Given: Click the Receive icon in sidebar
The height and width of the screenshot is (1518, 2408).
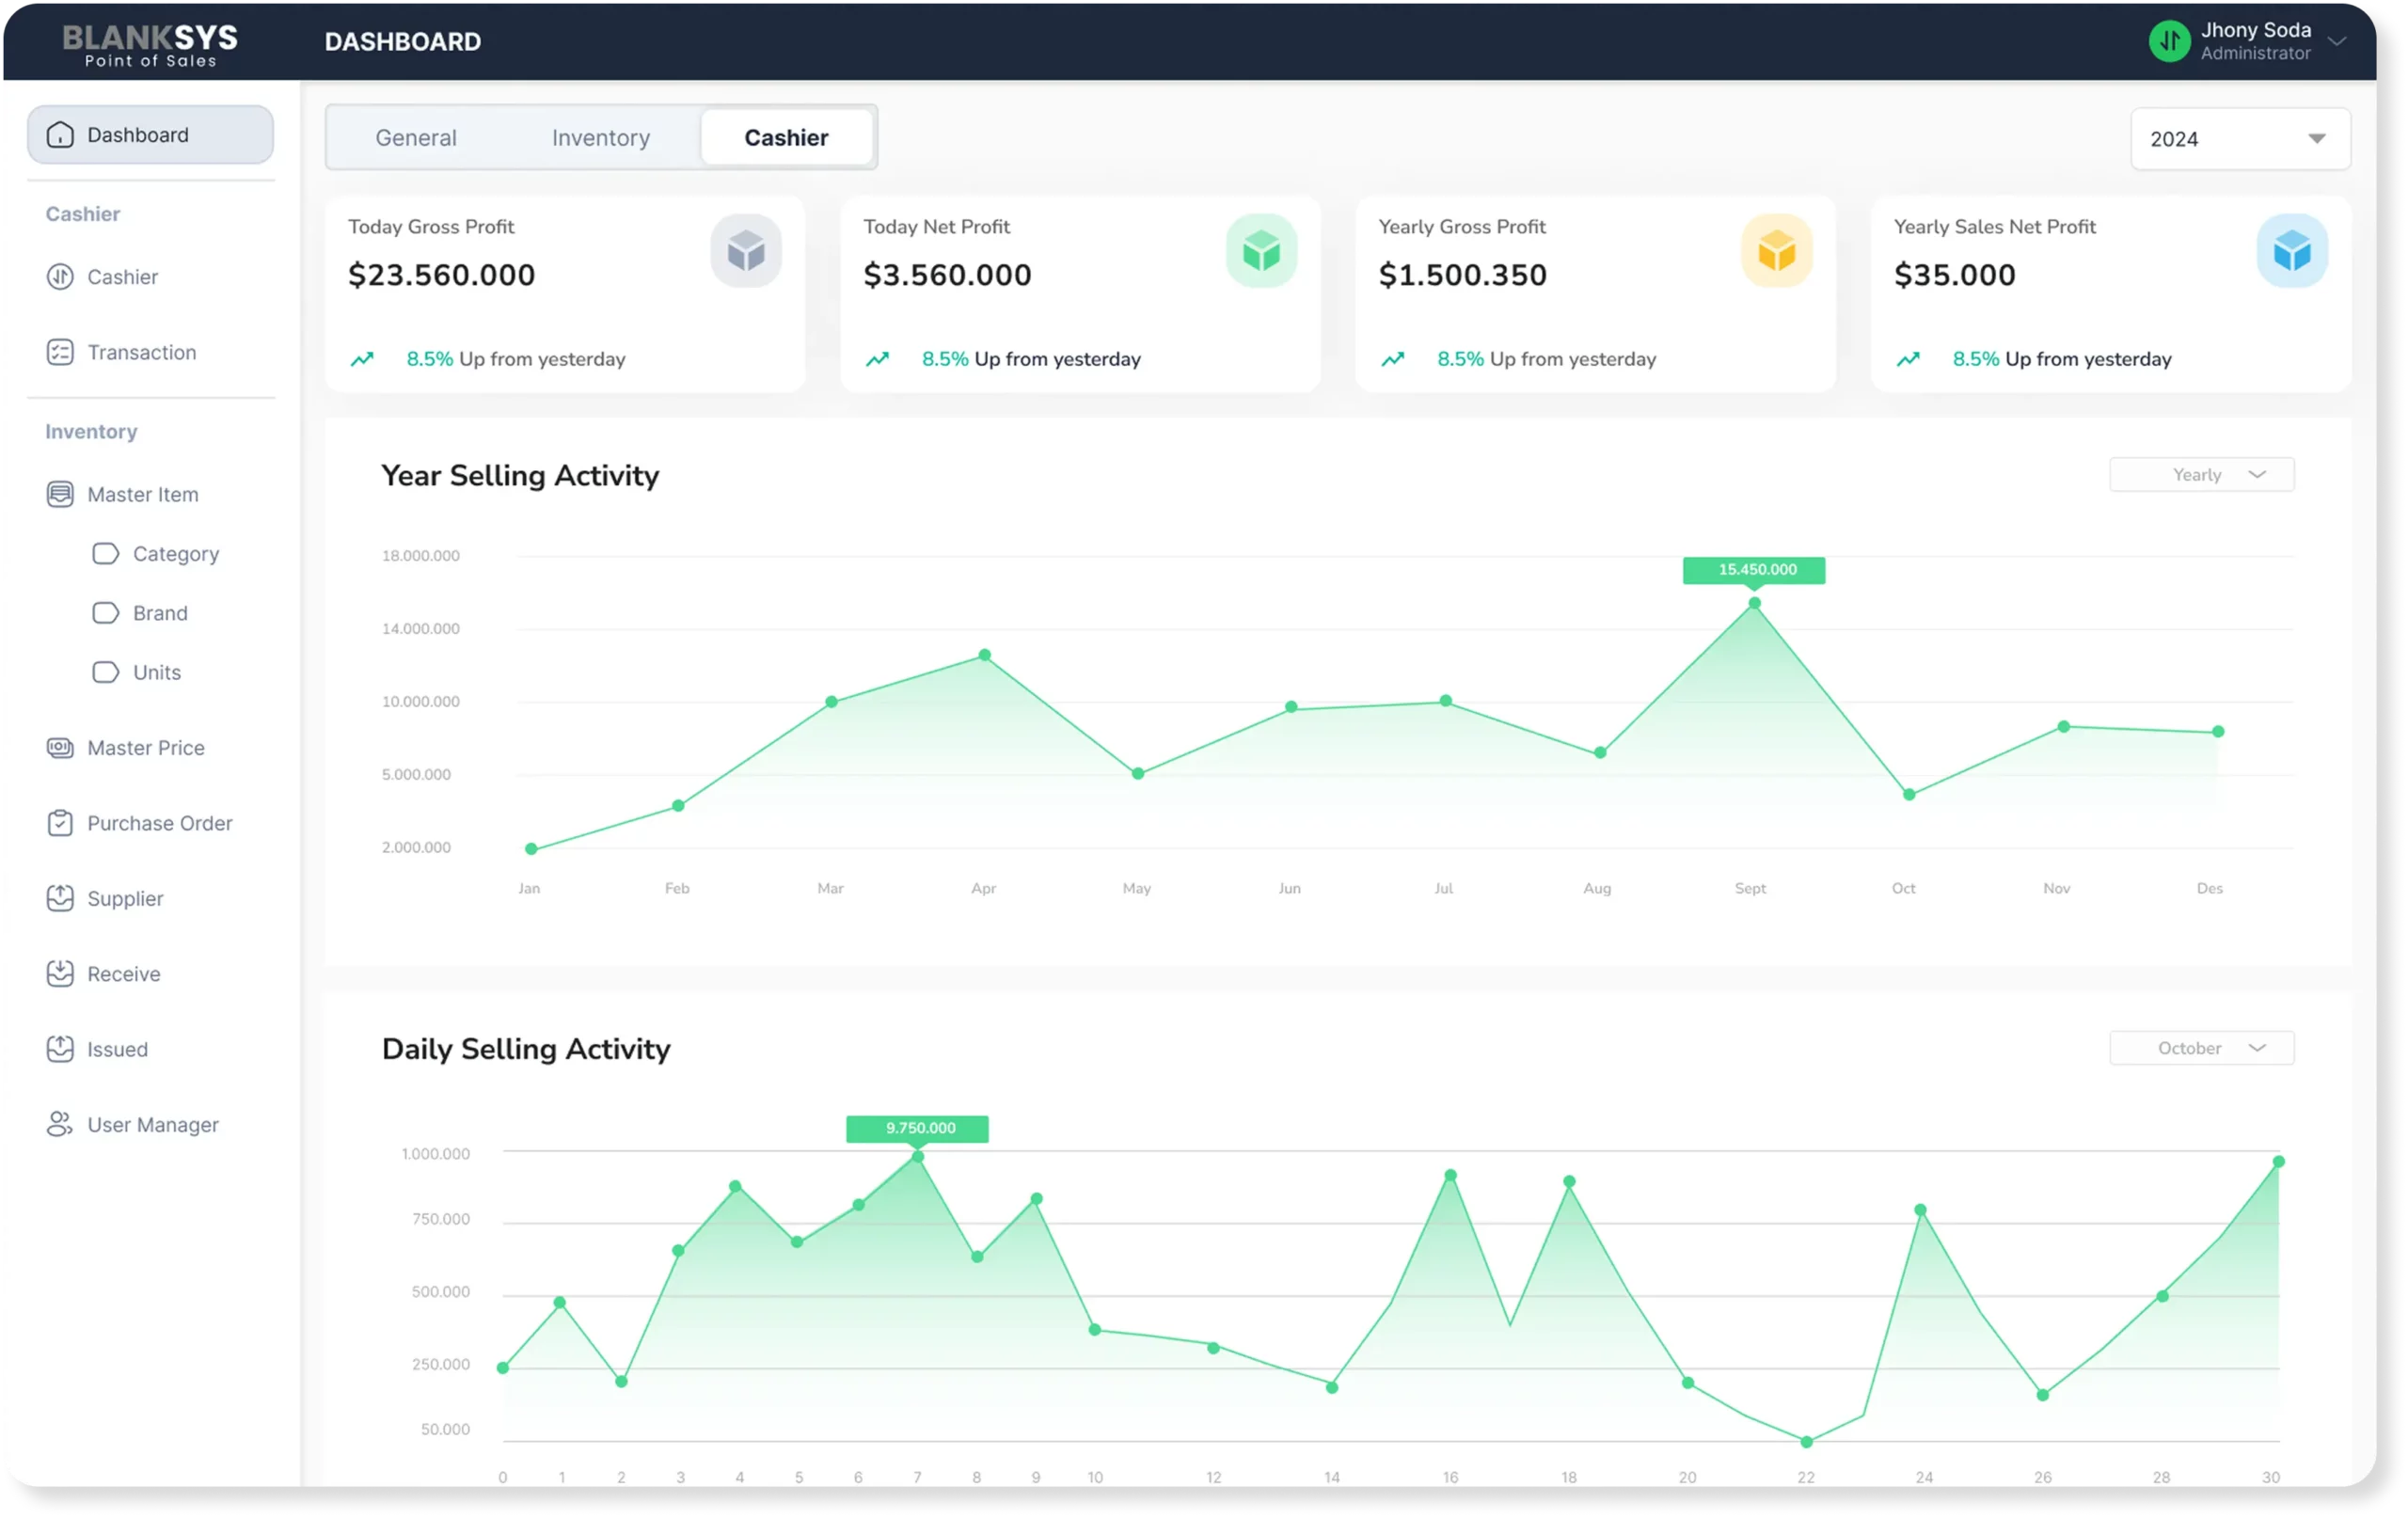Looking at the screenshot, I should pos(60,973).
